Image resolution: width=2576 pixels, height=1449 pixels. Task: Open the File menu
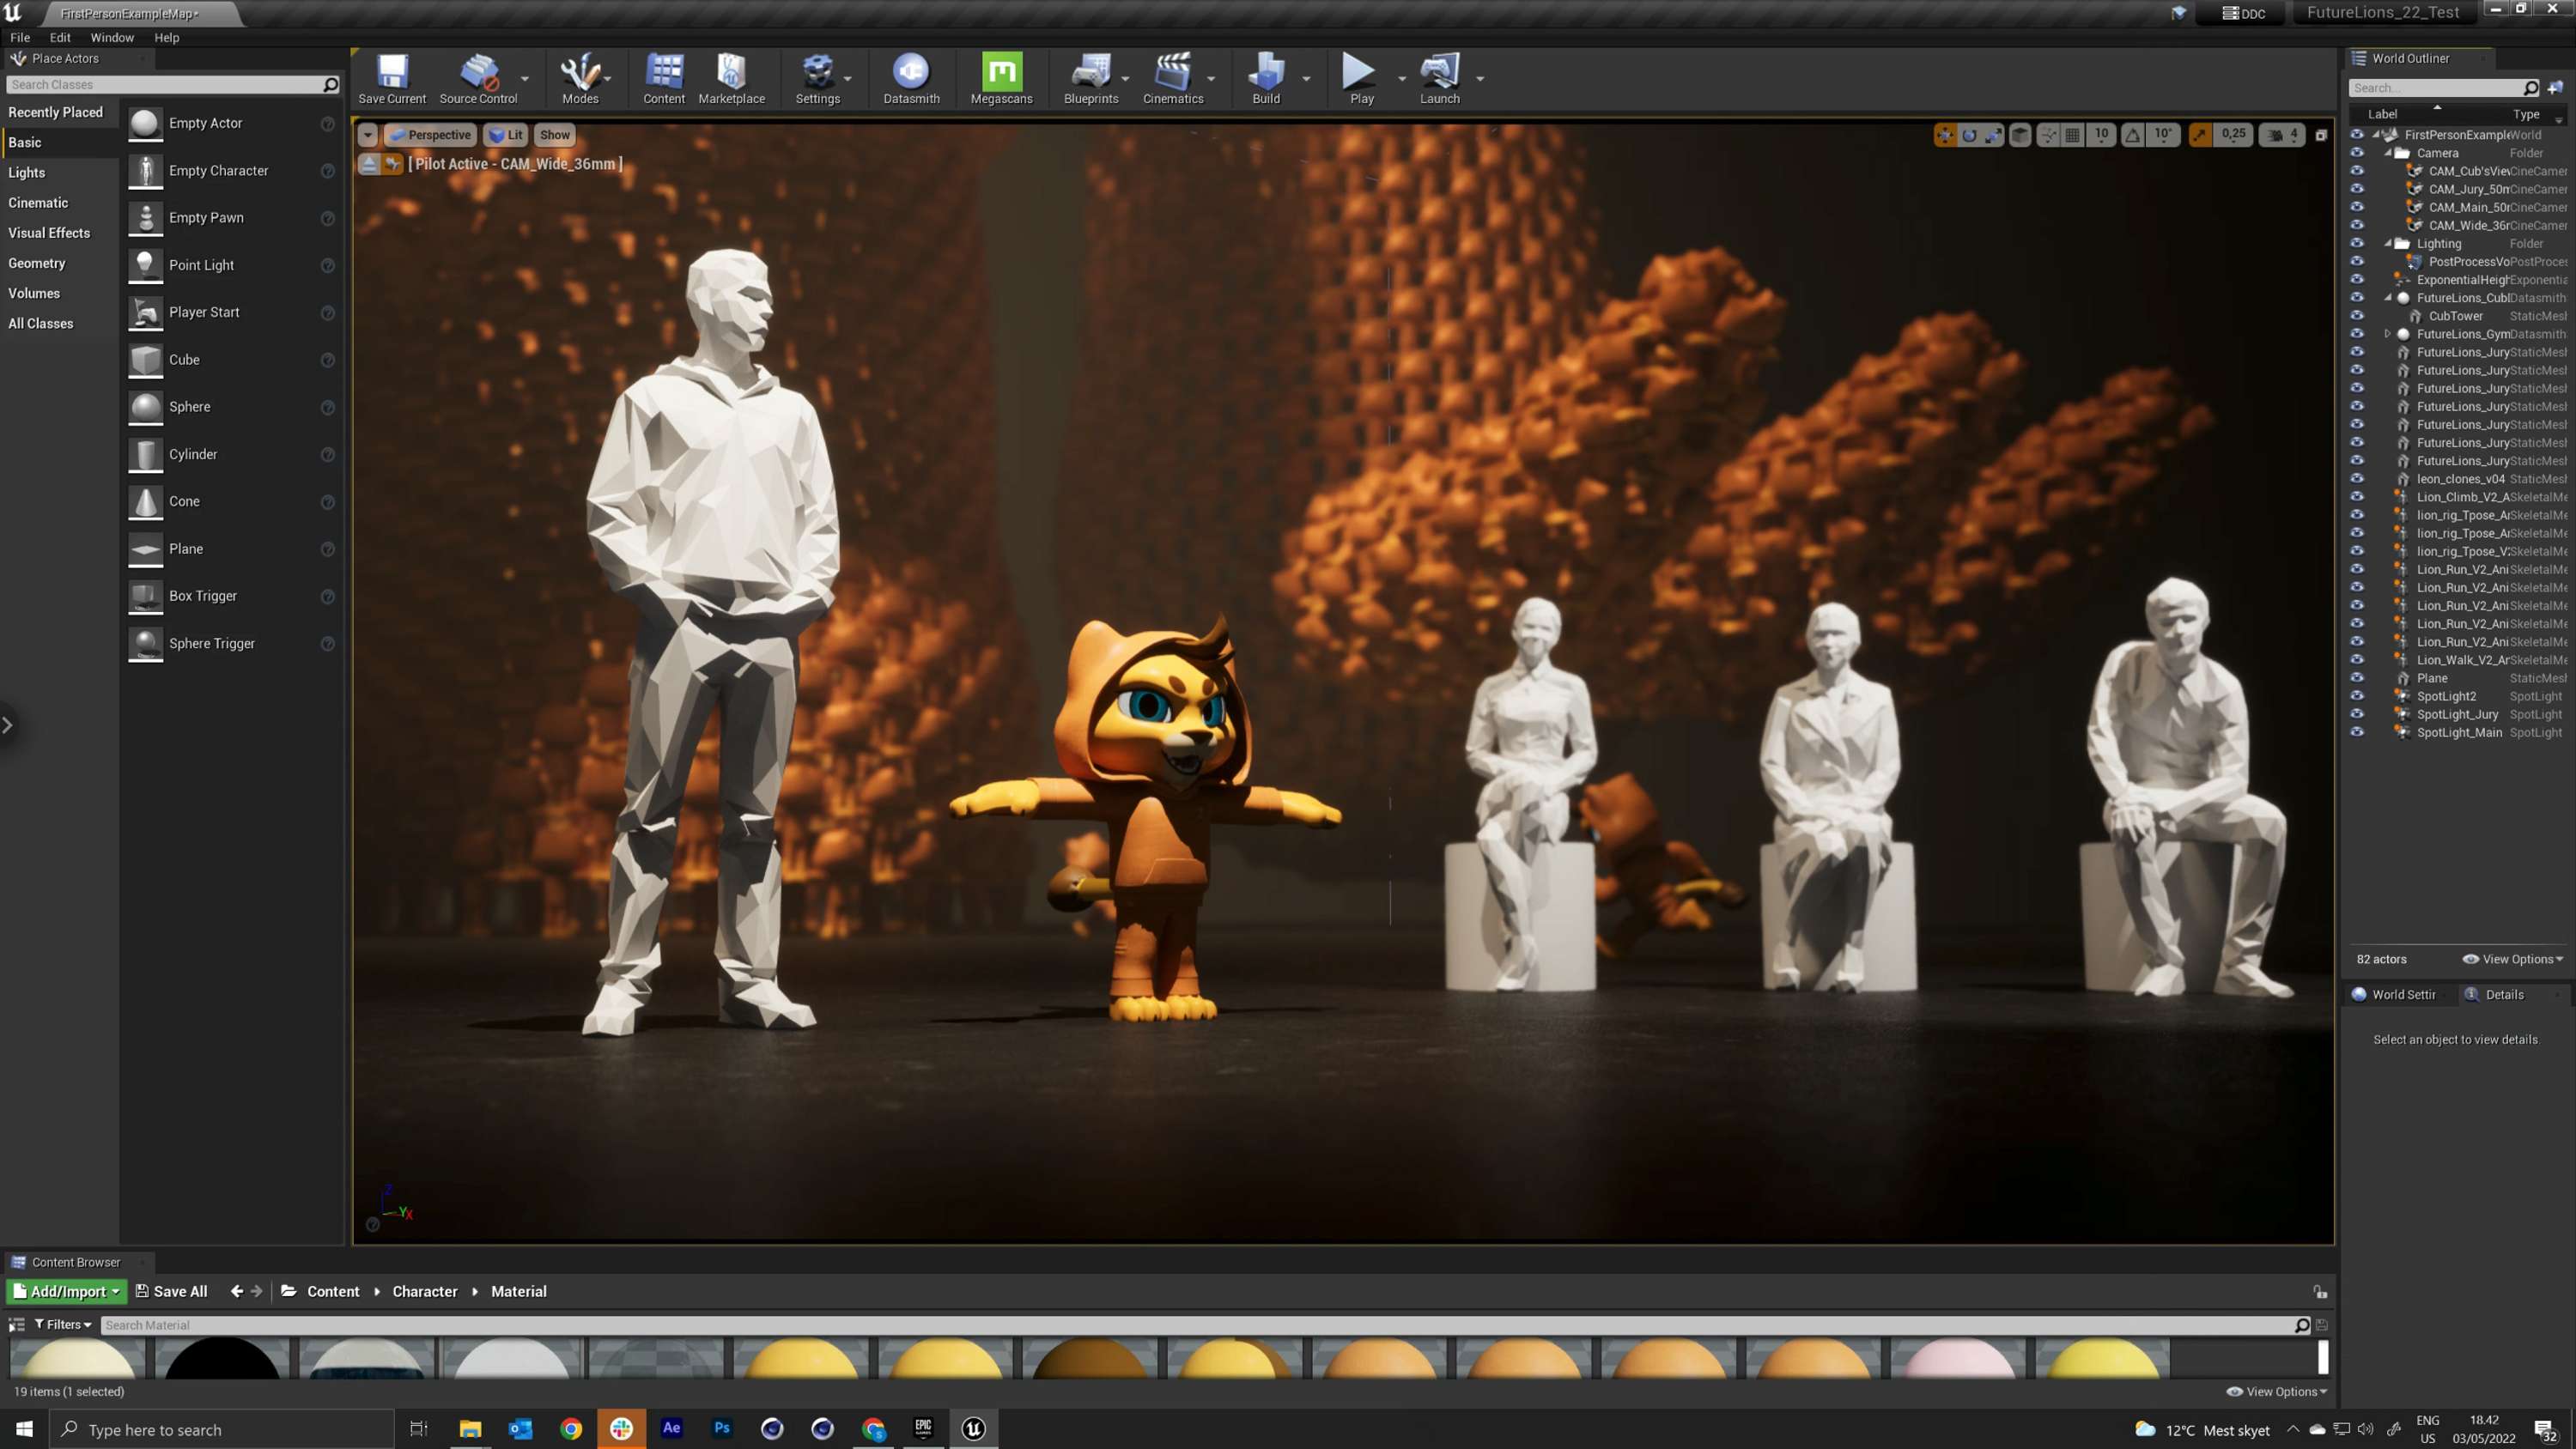(x=20, y=37)
